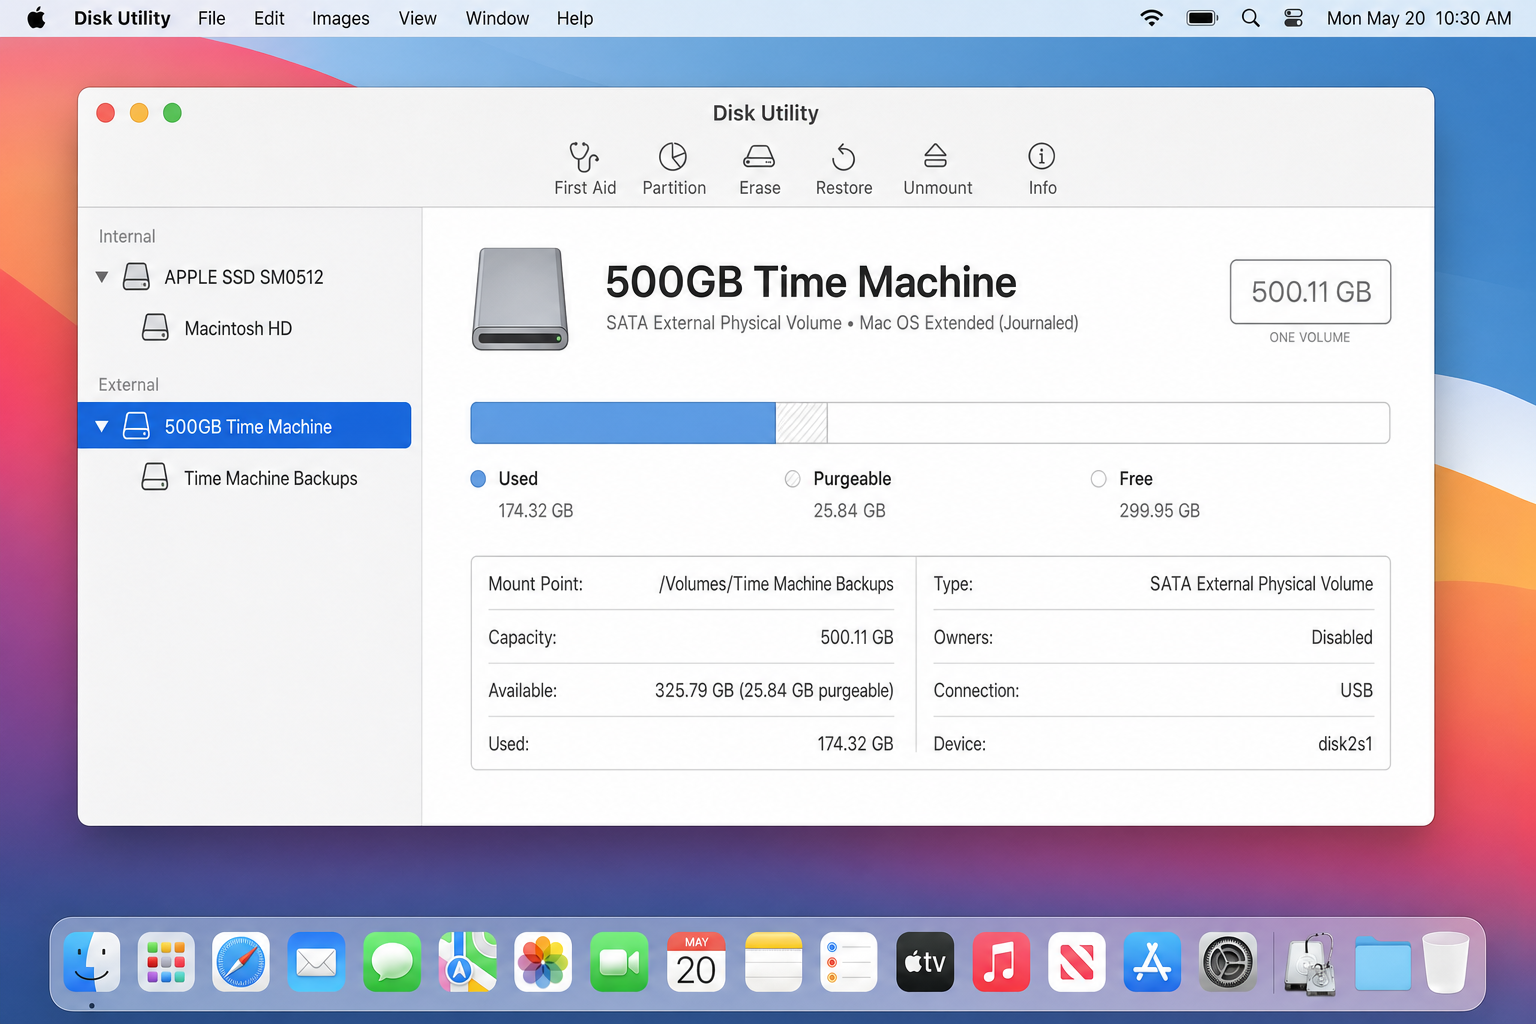The height and width of the screenshot is (1024, 1536).
Task: Collapse the APPLE SSD SM0512 disclosure triangle
Action: point(101,277)
